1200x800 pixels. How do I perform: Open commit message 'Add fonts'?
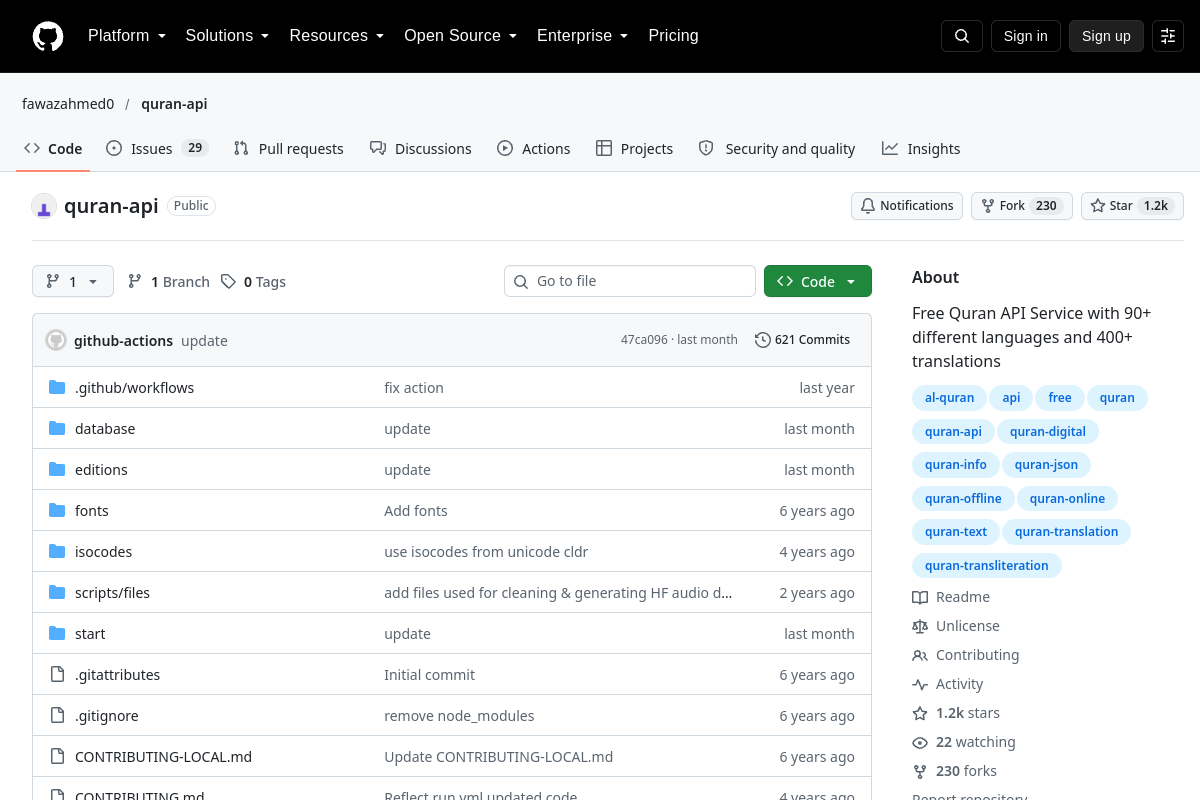point(416,511)
